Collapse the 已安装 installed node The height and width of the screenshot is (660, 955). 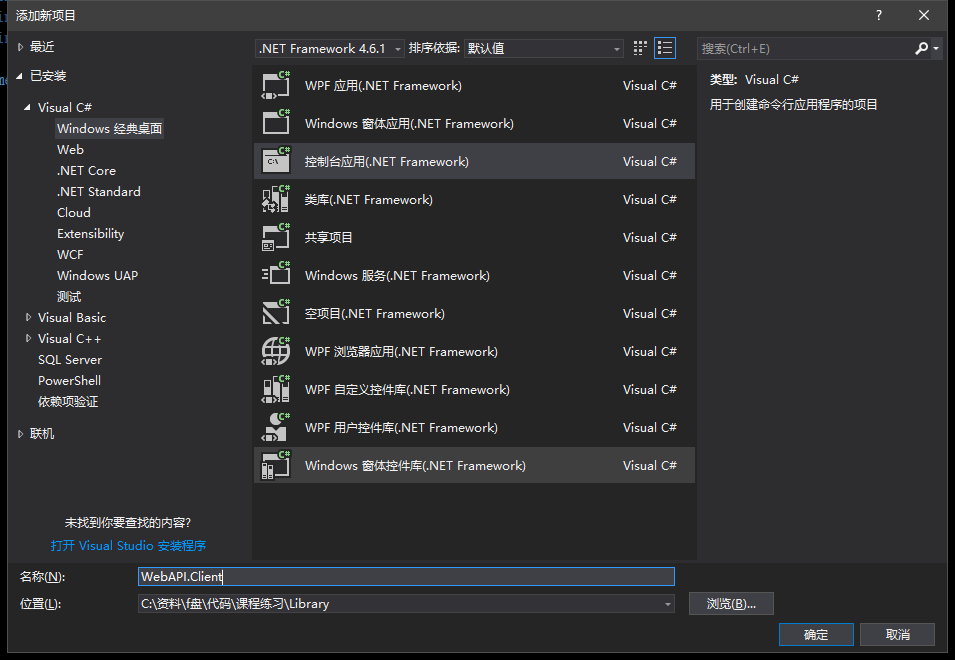tap(19, 76)
